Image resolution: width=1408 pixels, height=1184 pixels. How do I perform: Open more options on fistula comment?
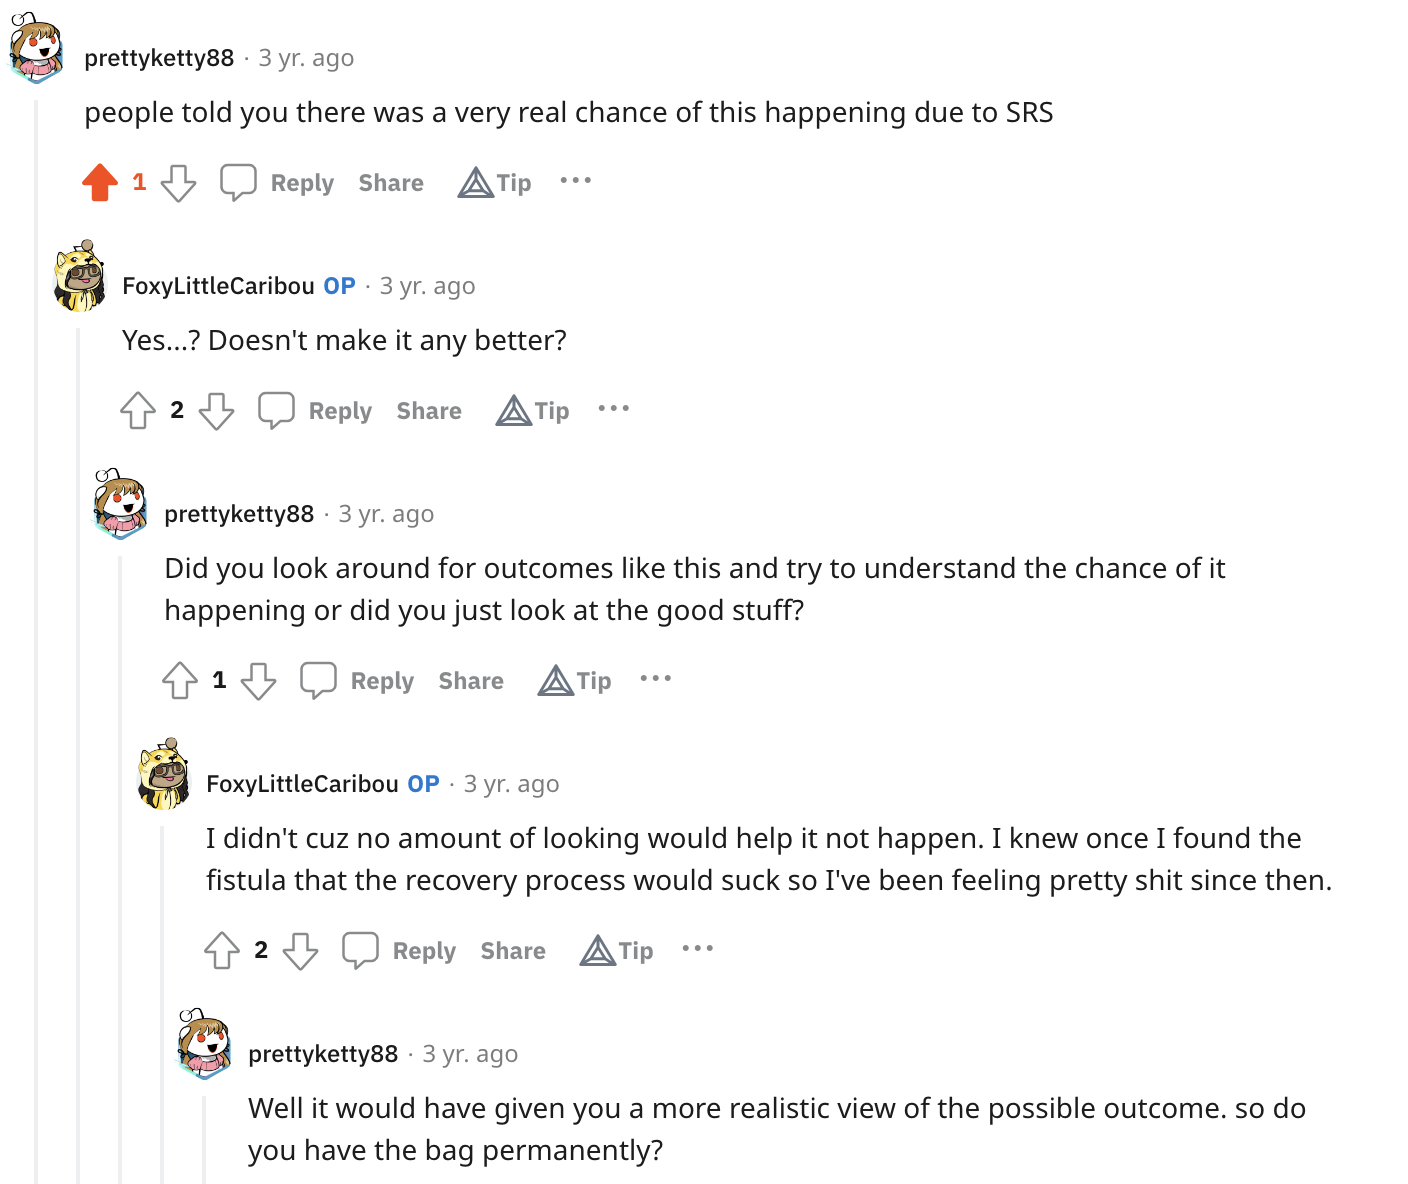(698, 949)
